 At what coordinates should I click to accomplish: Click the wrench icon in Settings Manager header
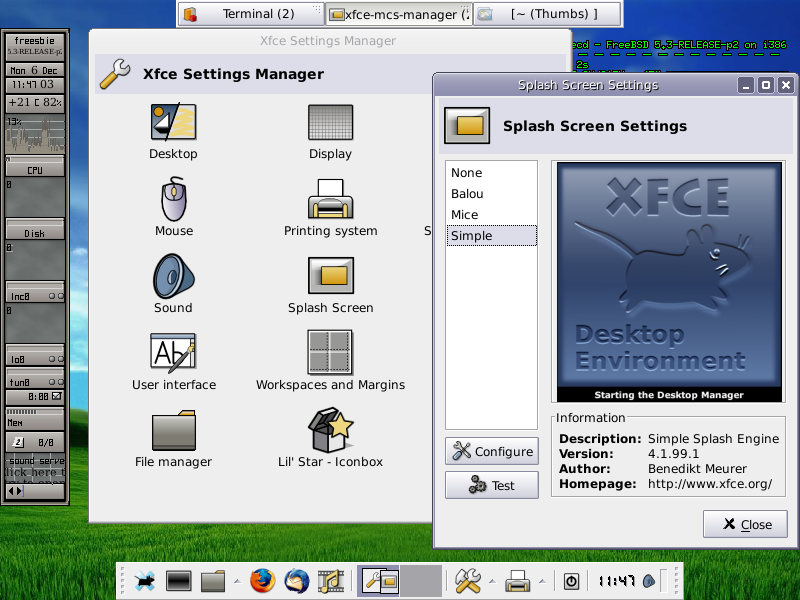(x=115, y=74)
